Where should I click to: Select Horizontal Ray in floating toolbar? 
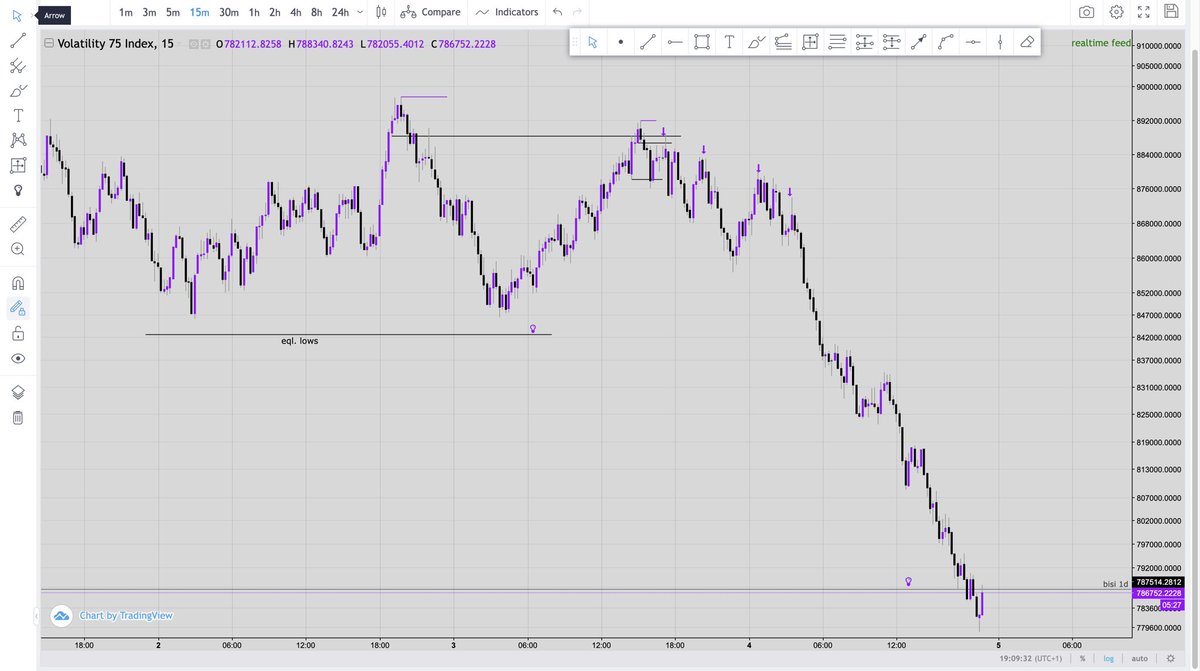(x=675, y=42)
